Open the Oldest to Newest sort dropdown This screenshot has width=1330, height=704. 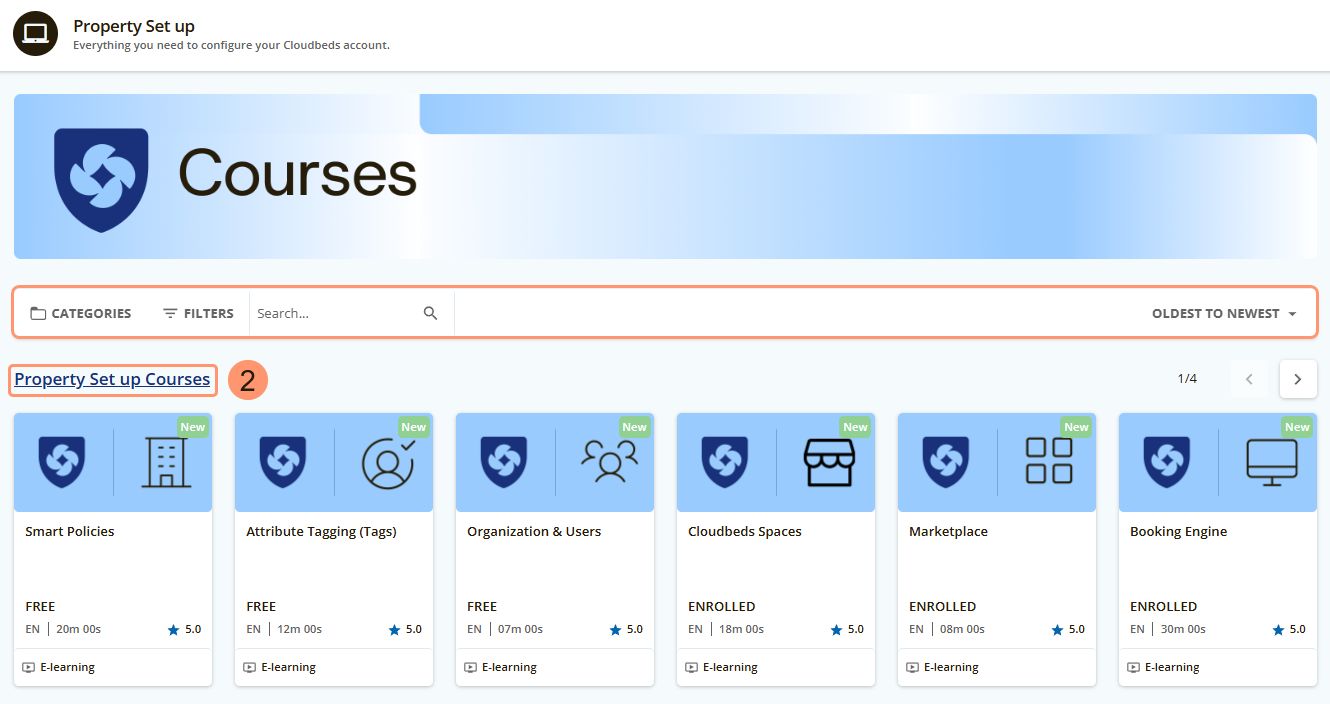pyautogui.click(x=1223, y=313)
